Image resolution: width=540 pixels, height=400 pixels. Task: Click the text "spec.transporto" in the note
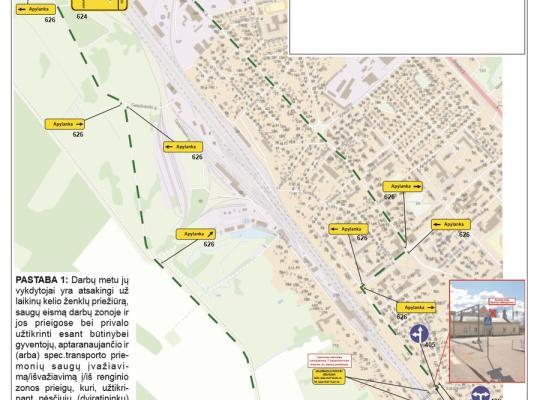[x=71, y=355]
